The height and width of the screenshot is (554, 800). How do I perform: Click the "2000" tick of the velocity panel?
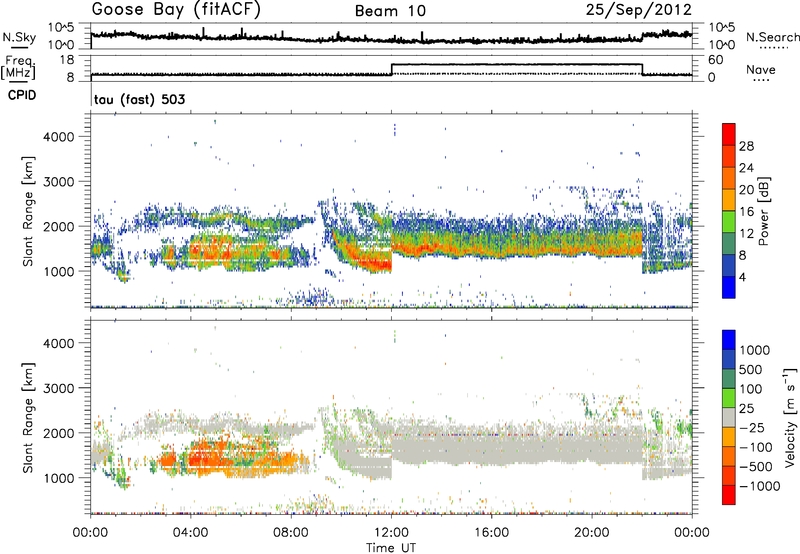tap(58, 433)
